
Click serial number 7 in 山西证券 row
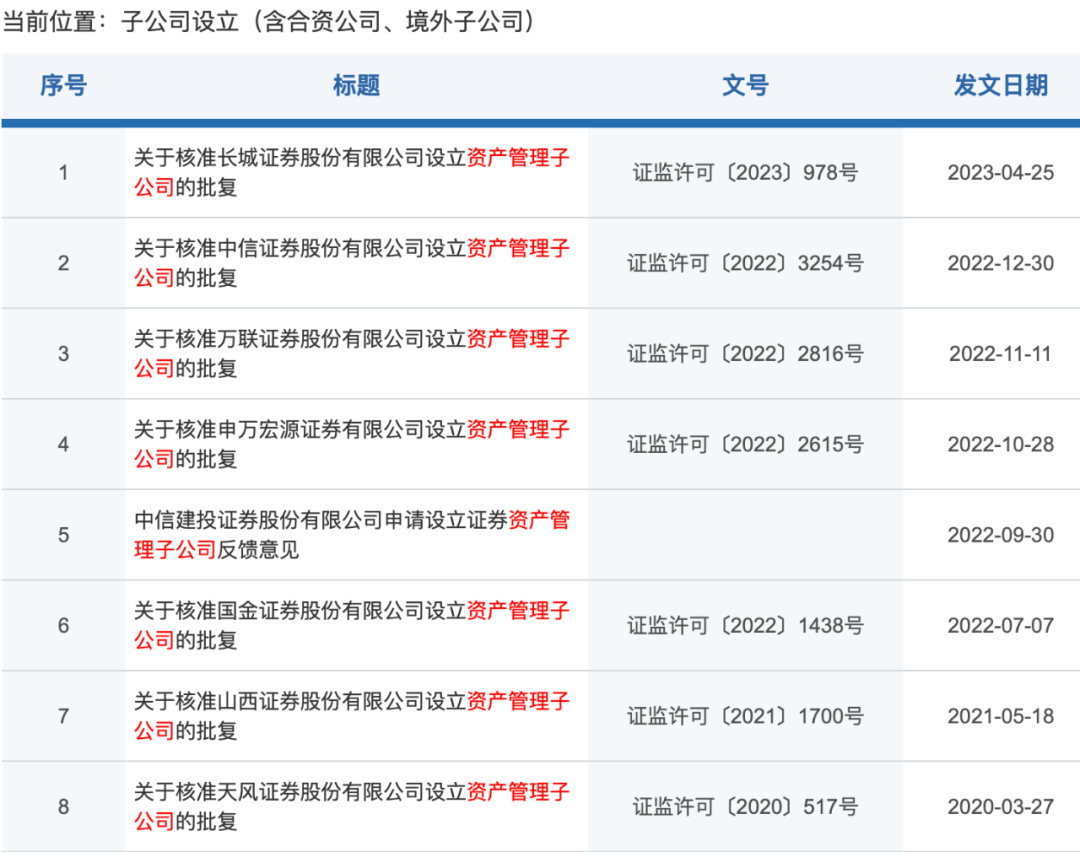[63, 716]
